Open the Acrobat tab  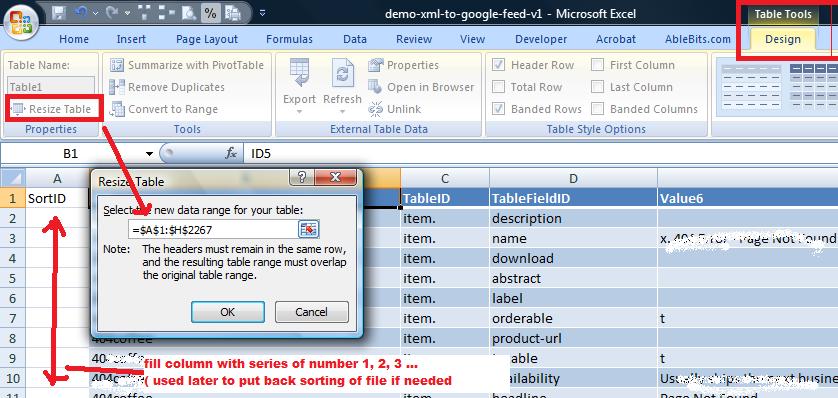616,39
